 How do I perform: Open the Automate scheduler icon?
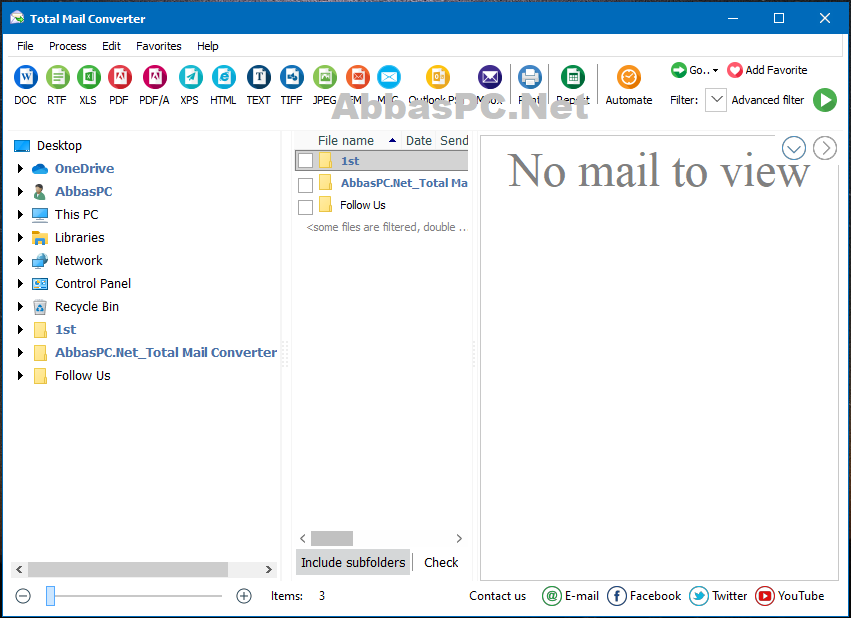(x=628, y=77)
